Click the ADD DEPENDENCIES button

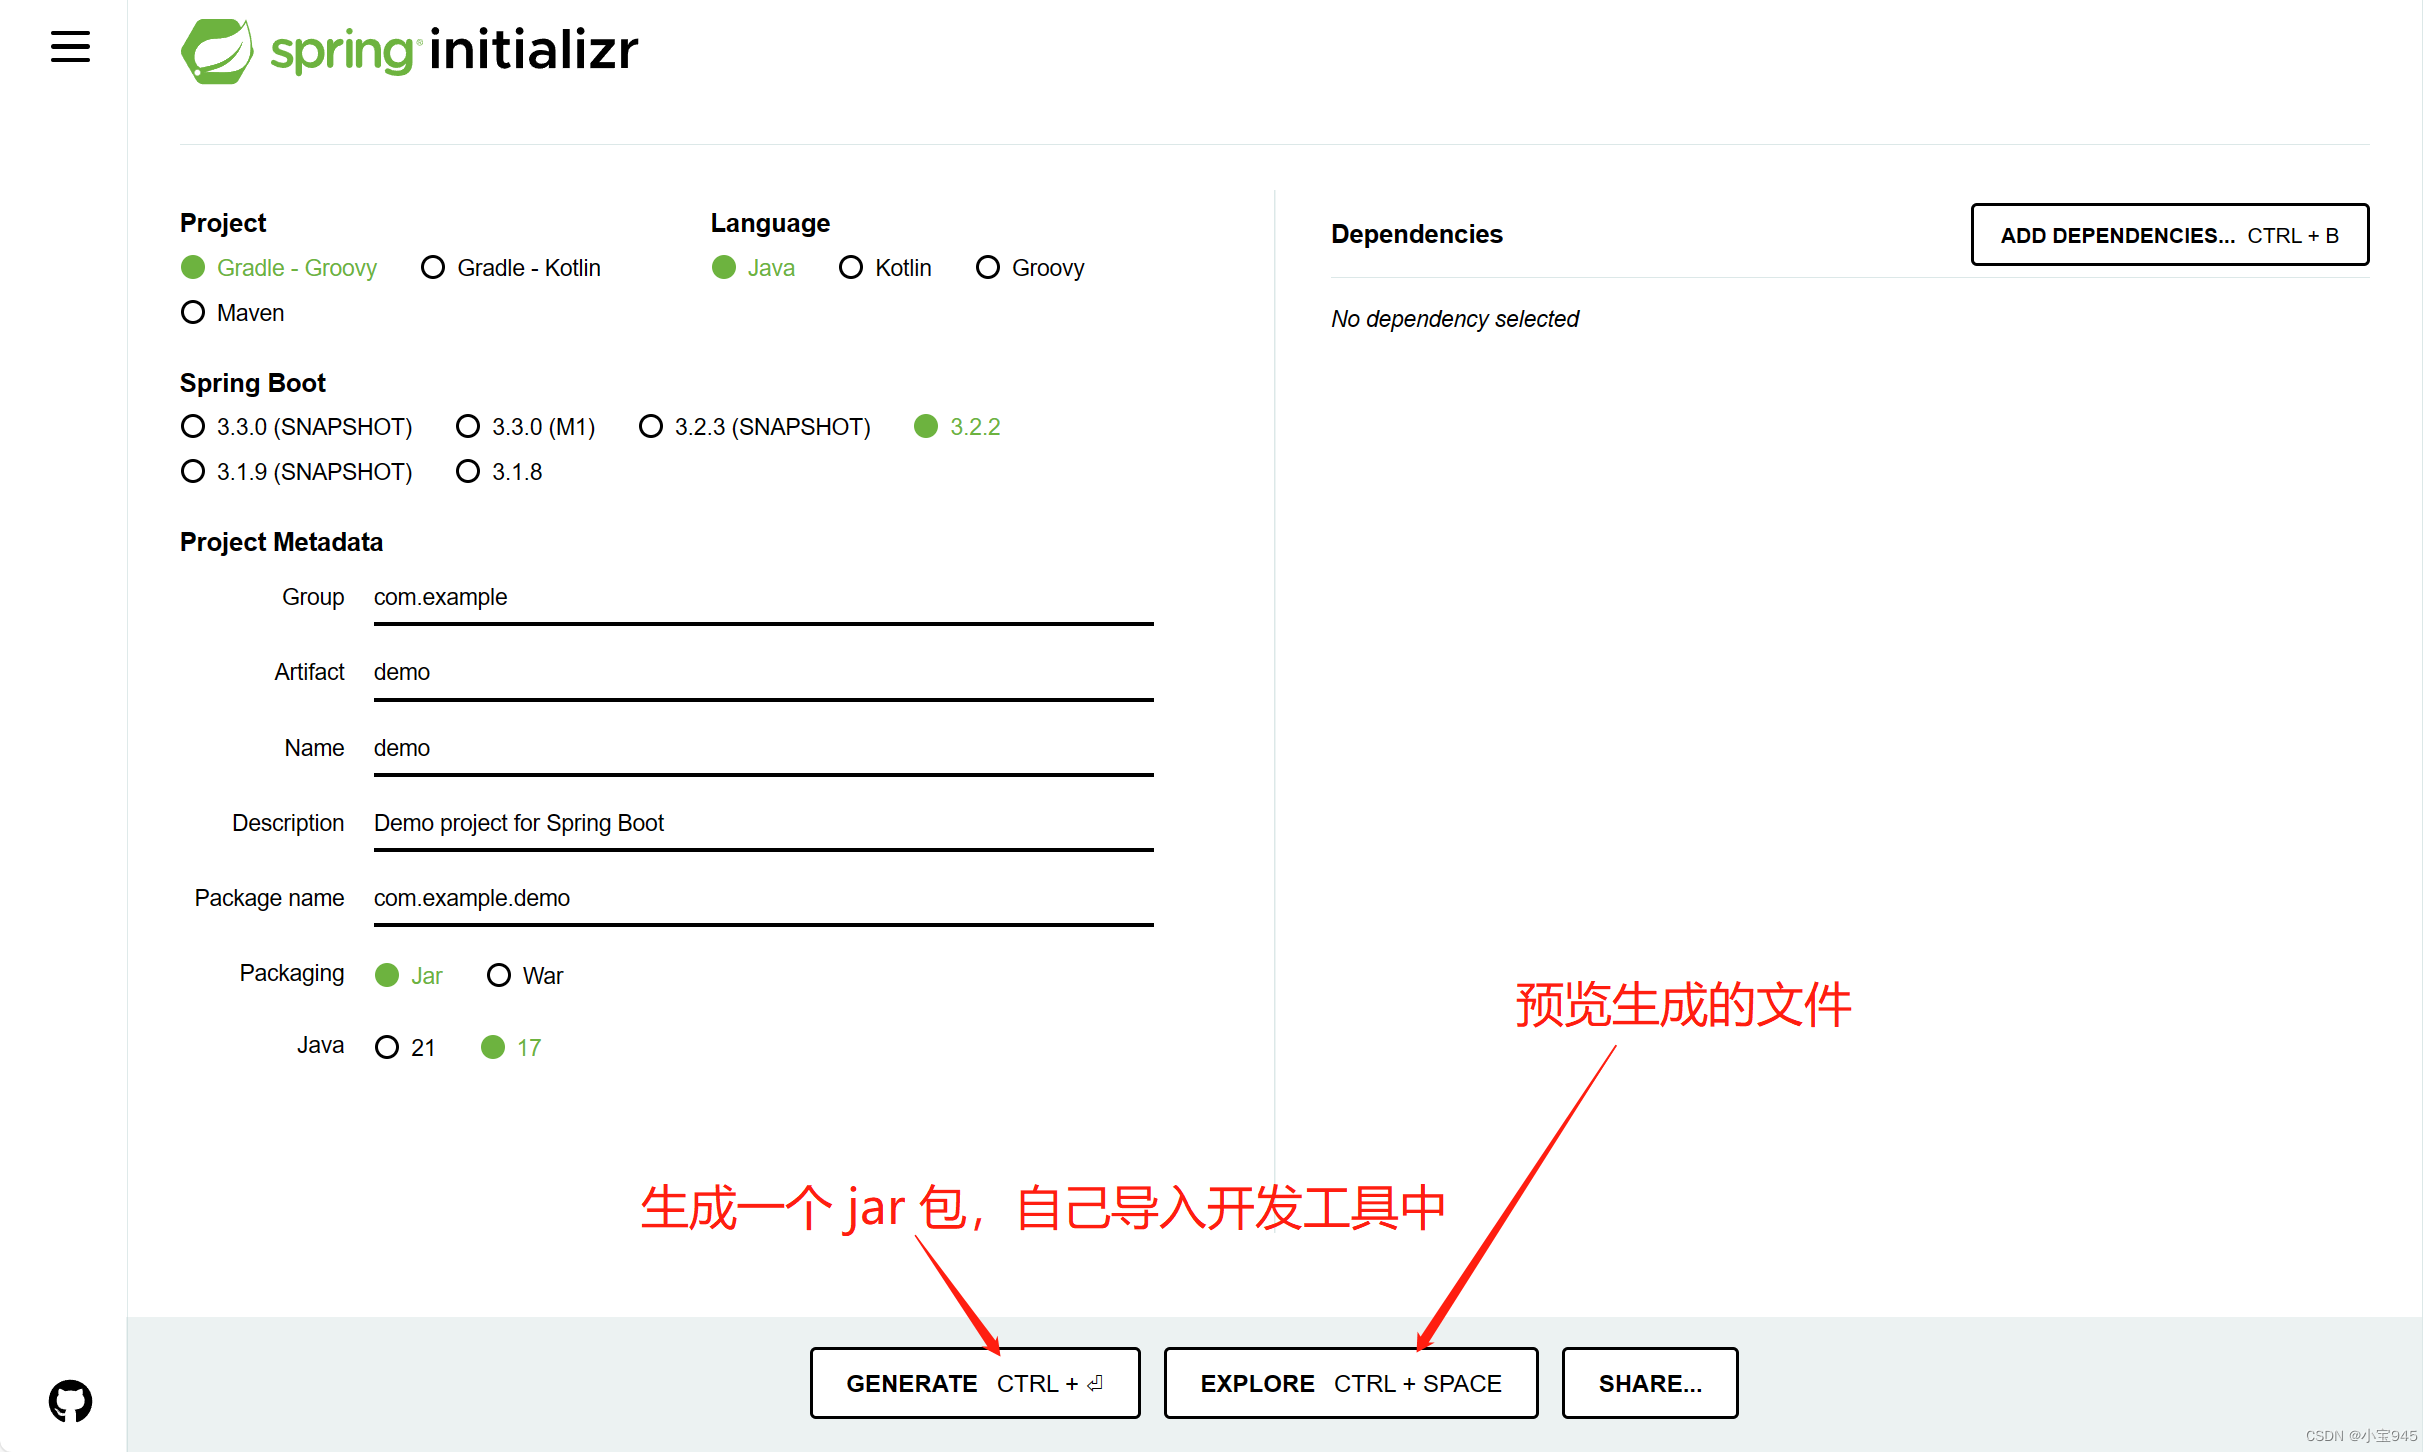[2170, 235]
